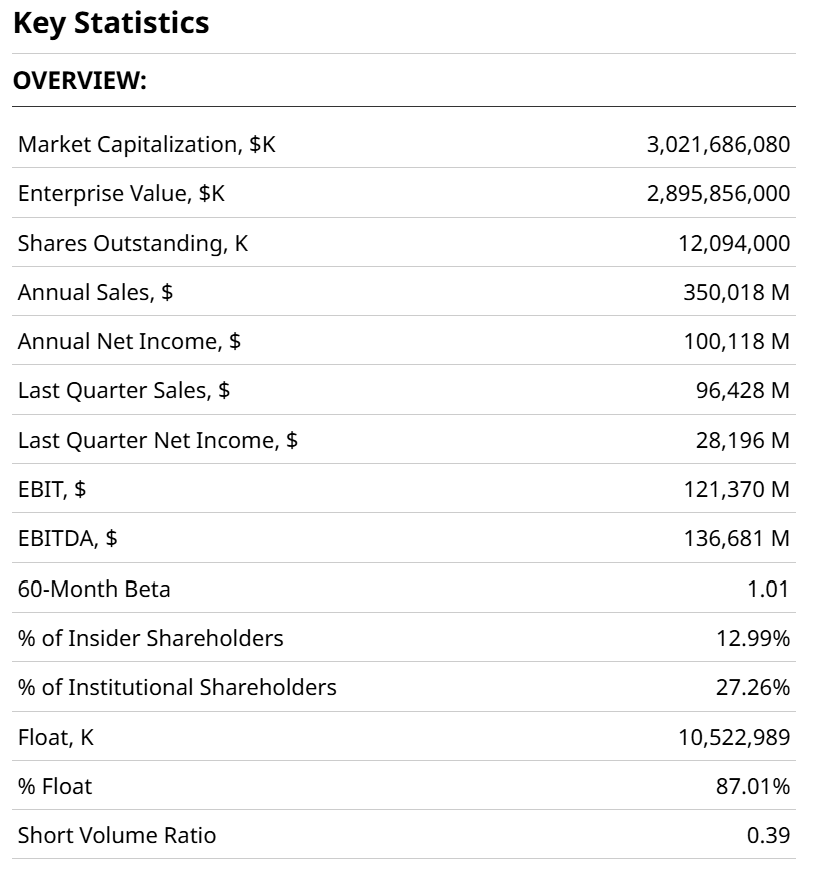Click the EBITDA value 136,681 M
The image size is (815, 869).
click(x=737, y=538)
